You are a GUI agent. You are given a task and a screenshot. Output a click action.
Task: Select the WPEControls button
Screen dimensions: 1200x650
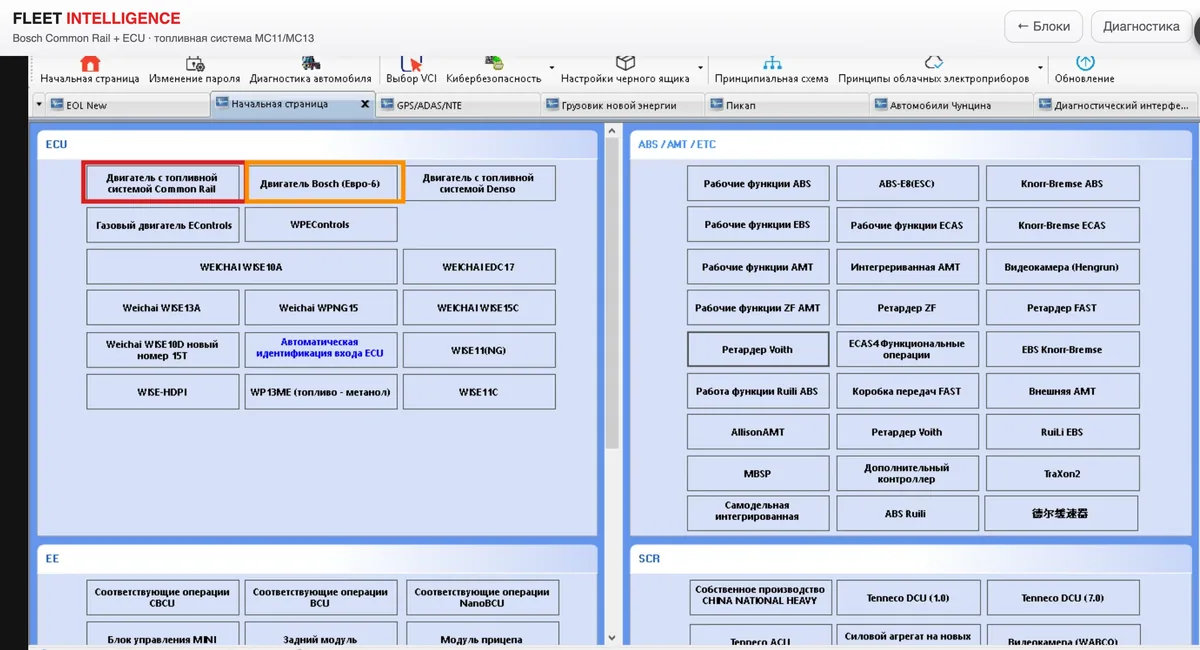[320, 225]
